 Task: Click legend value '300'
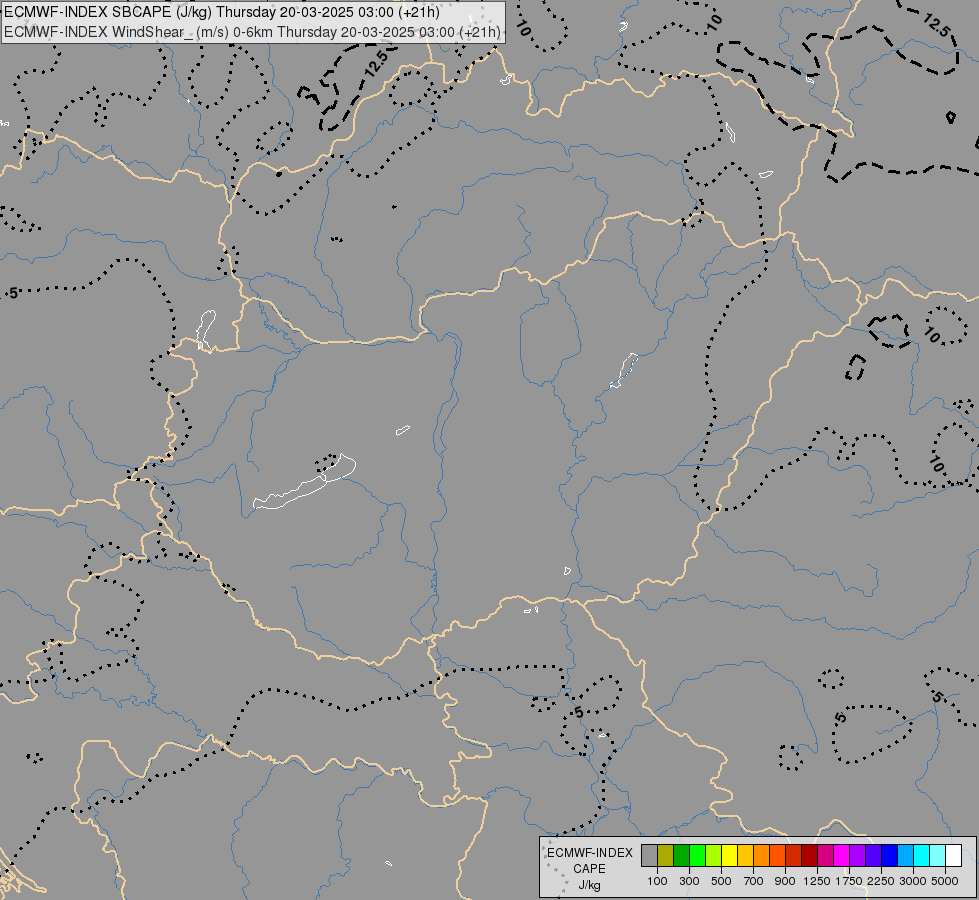[x=689, y=881]
